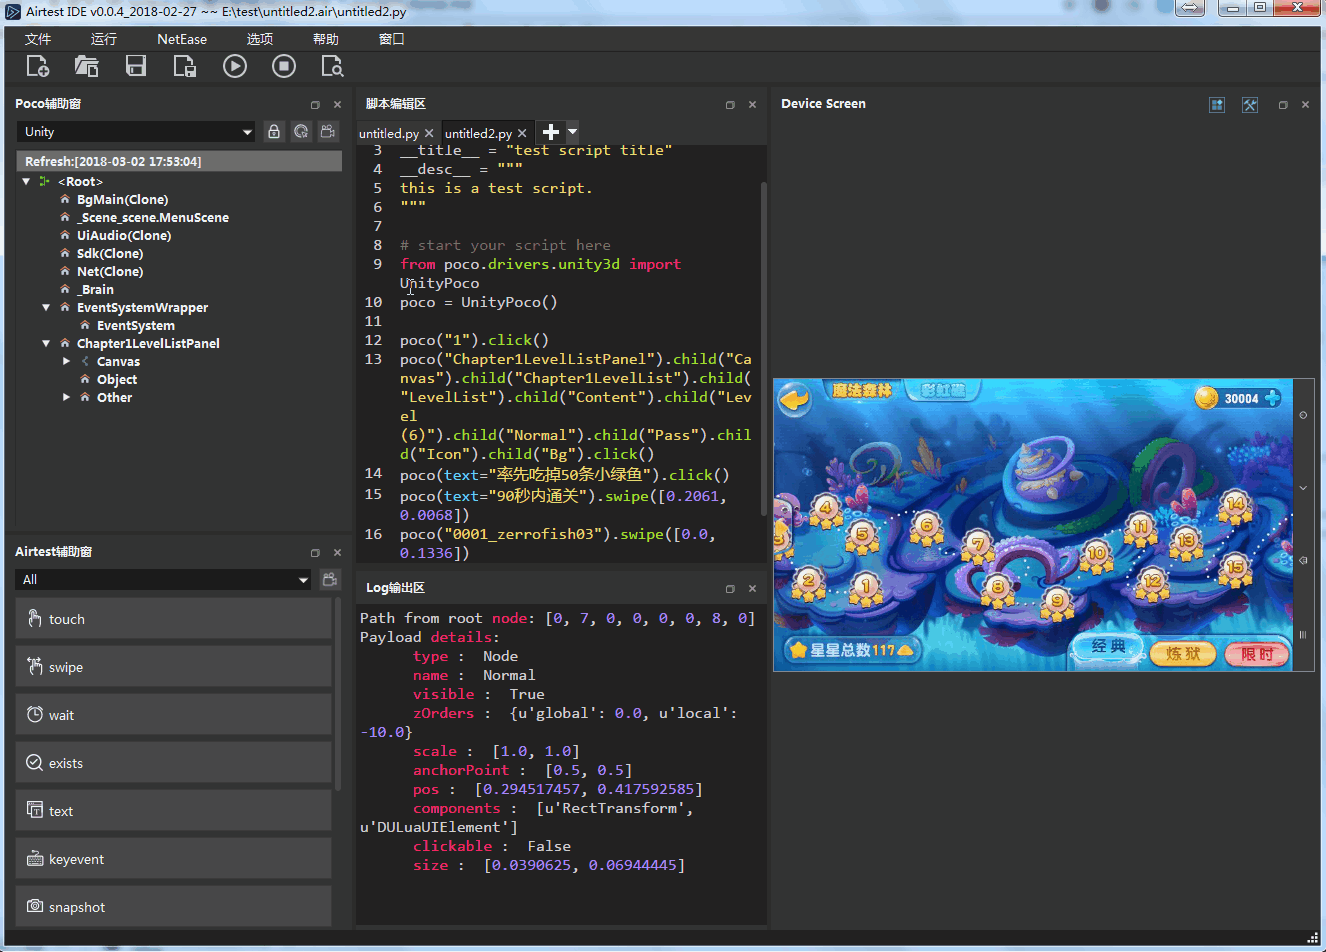This screenshot has height=952, width=1326.
Task: Open the 窗口 menu
Action: (392, 39)
